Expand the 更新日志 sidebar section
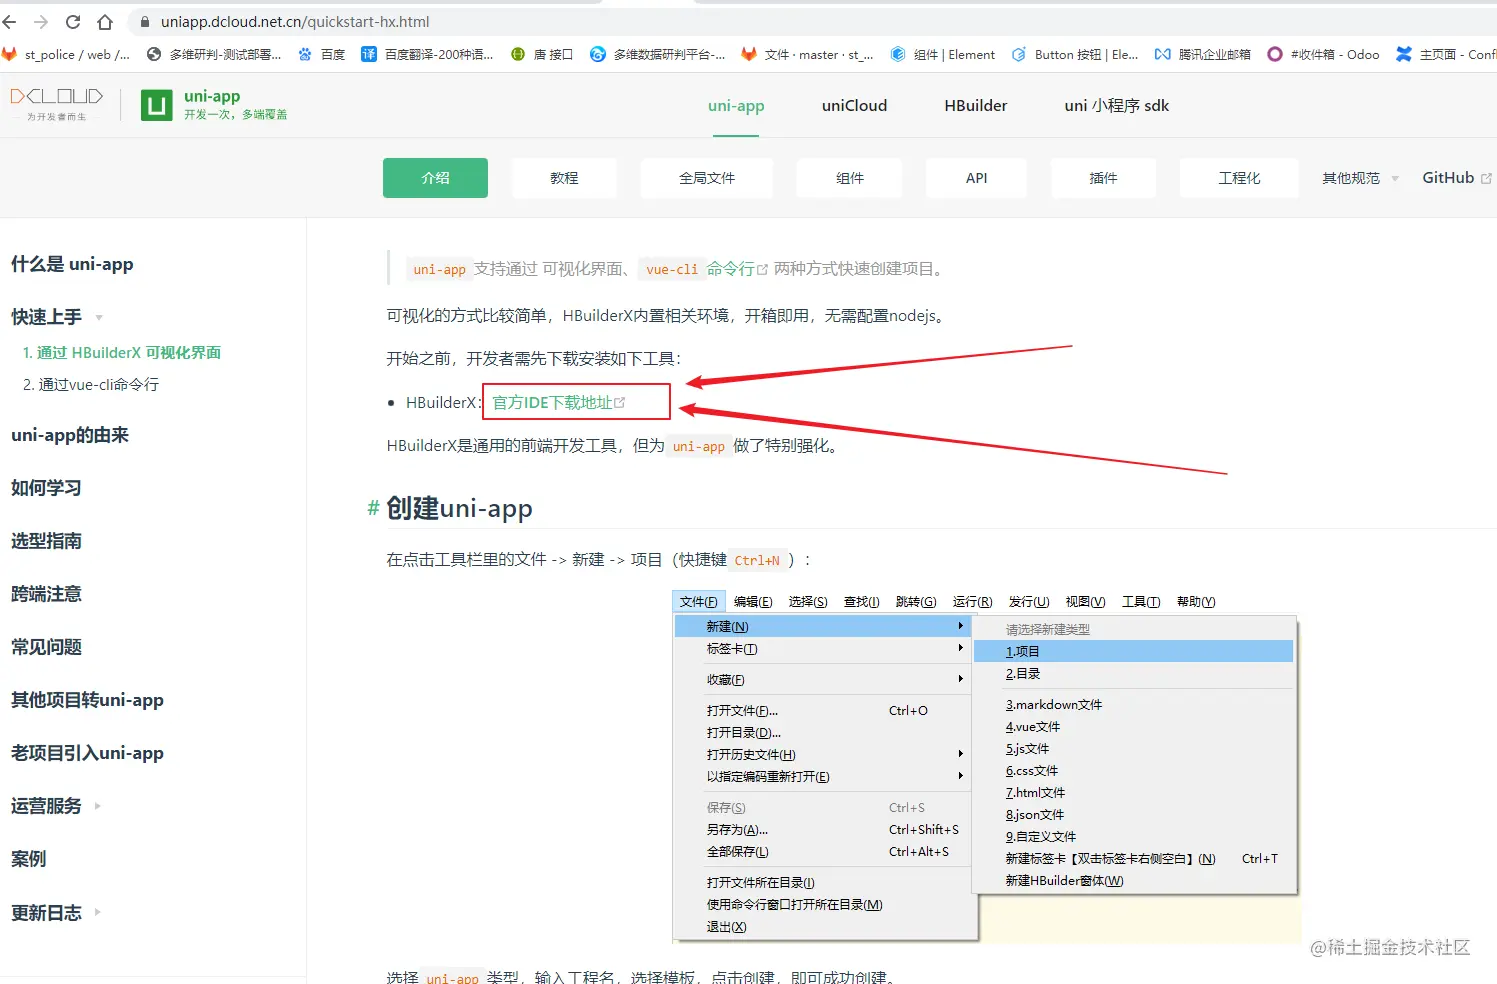The width and height of the screenshot is (1497, 984). (56, 913)
